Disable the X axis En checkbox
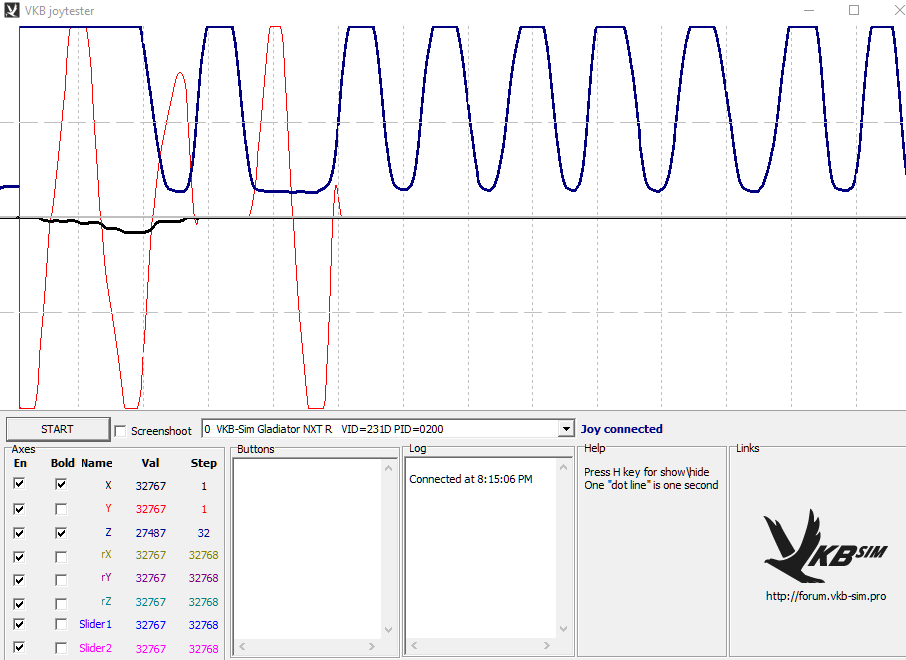Viewport: 906px width, 660px height. tap(19, 484)
